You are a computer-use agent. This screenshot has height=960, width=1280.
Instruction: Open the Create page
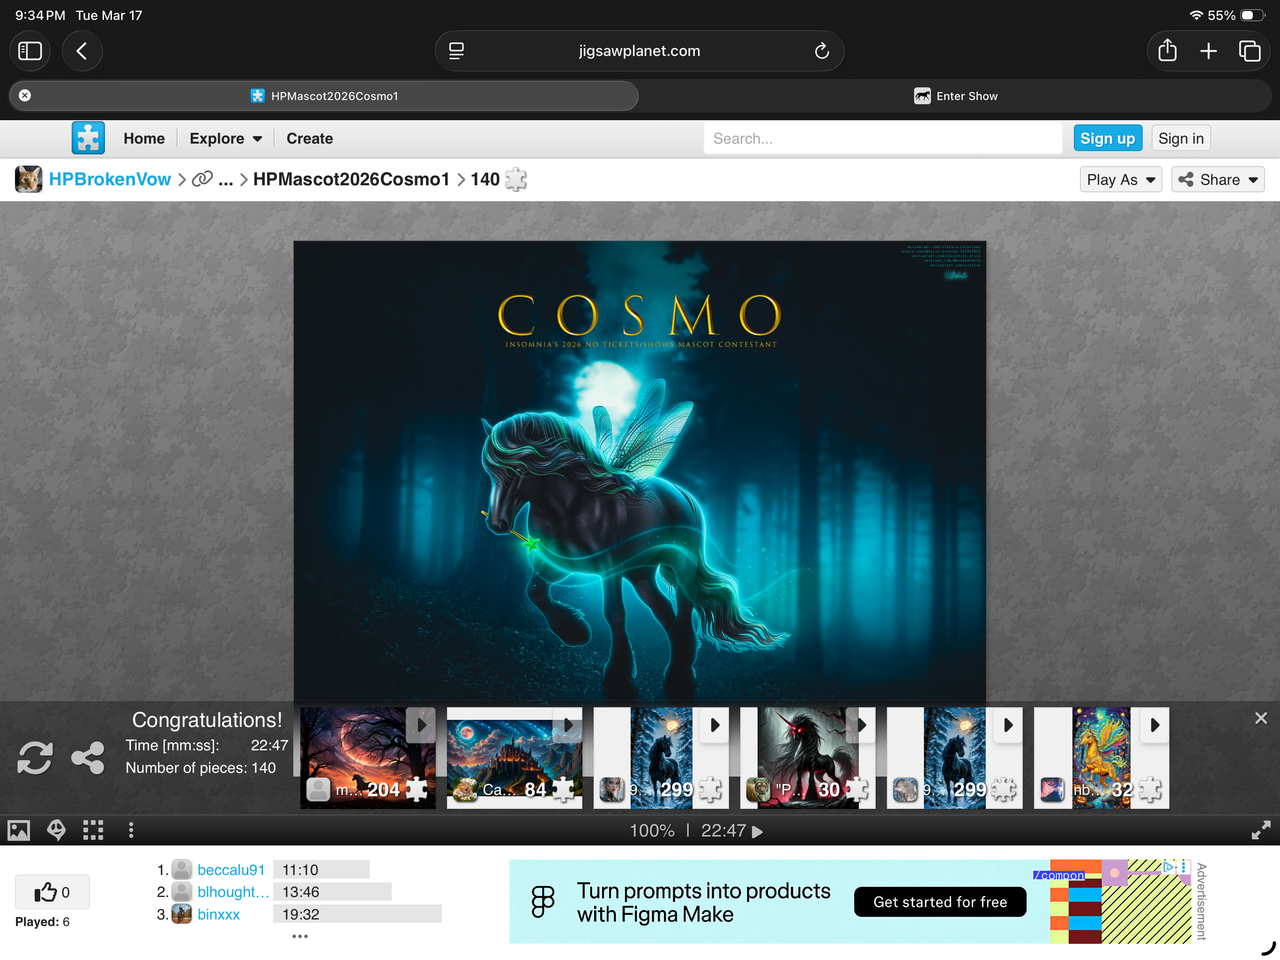310,139
